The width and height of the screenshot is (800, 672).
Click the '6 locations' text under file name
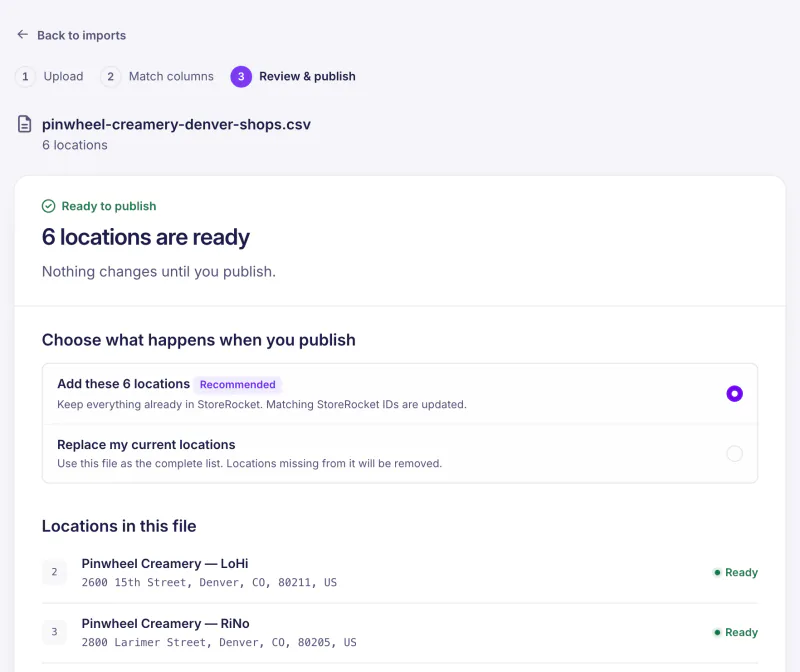click(74, 145)
